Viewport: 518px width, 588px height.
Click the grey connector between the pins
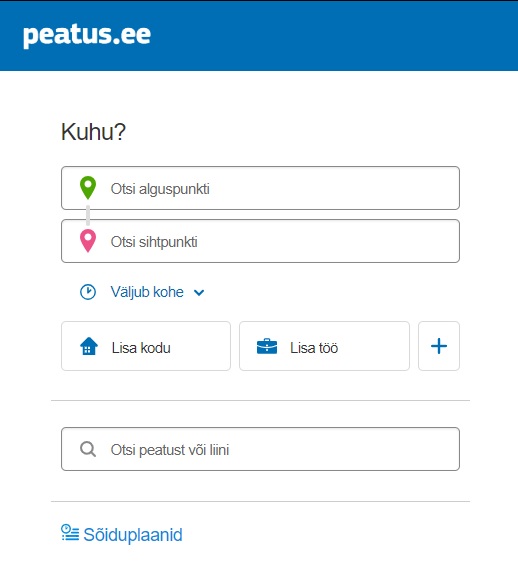[88, 215]
